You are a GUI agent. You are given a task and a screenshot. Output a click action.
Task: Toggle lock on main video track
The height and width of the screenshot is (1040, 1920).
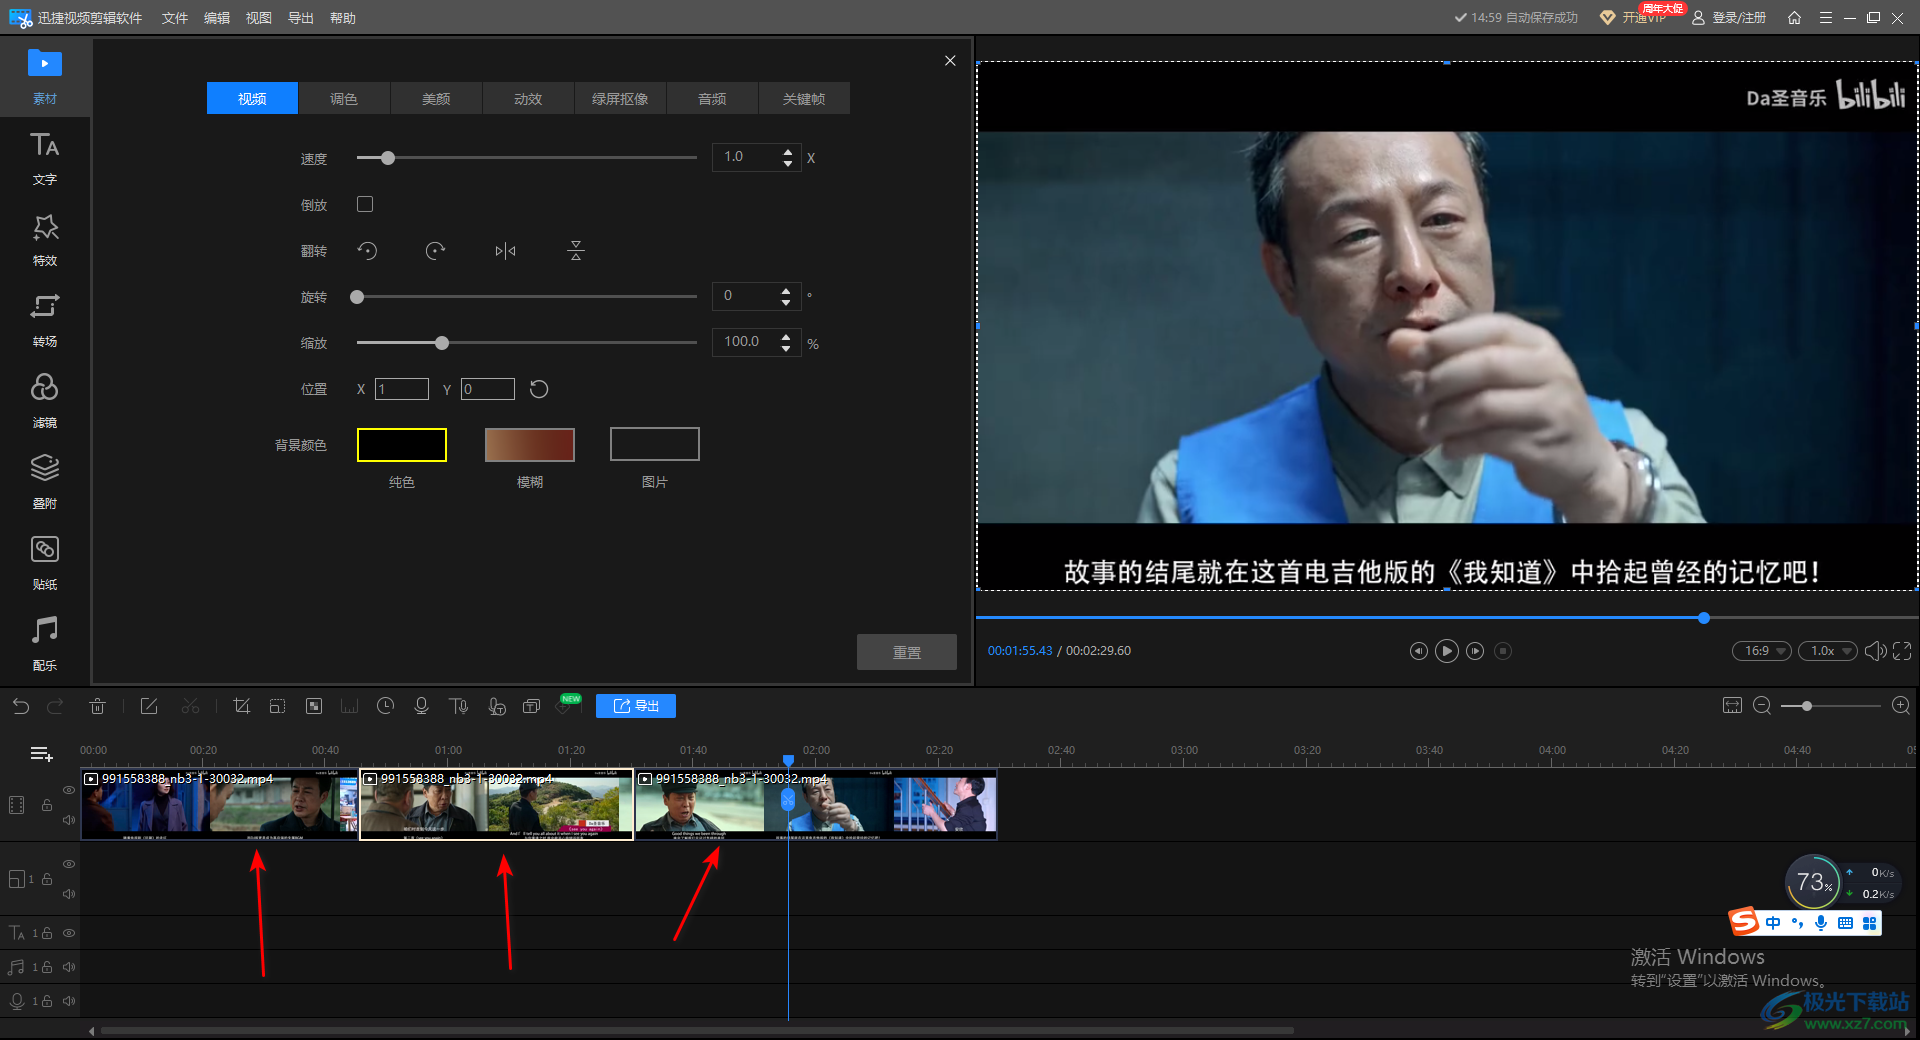(x=46, y=805)
